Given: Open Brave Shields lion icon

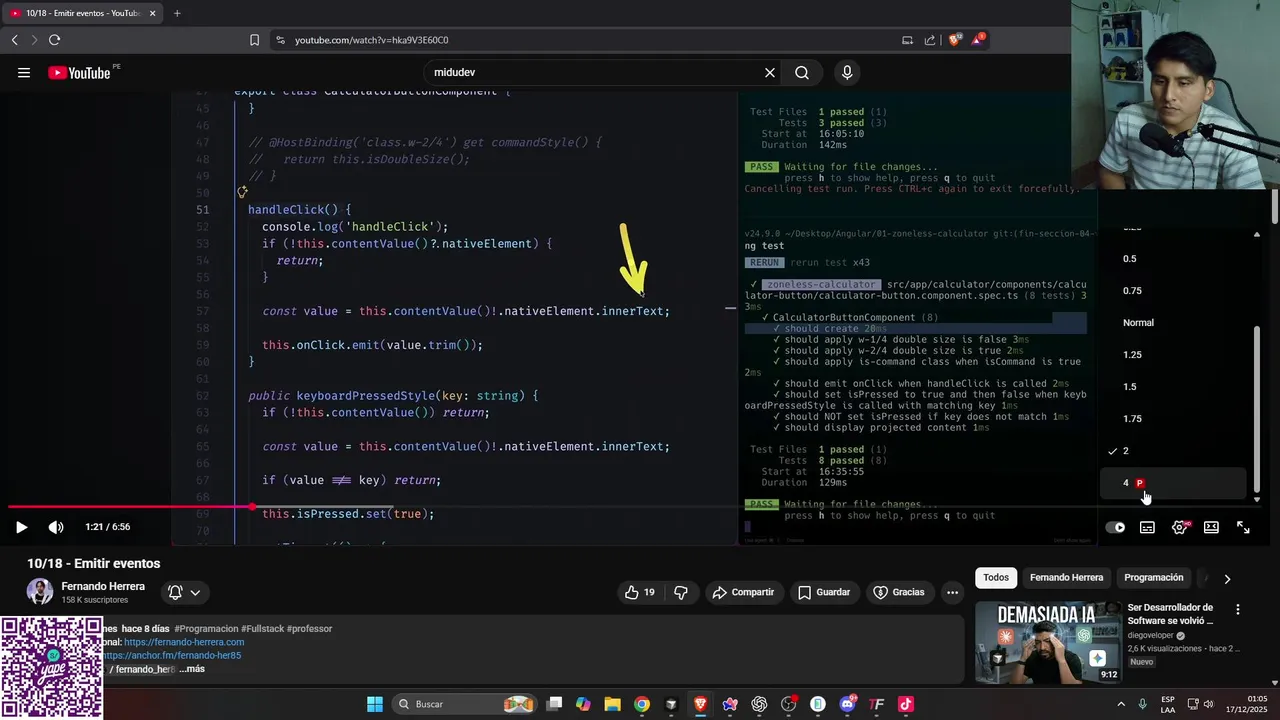Looking at the screenshot, I should [x=955, y=40].
